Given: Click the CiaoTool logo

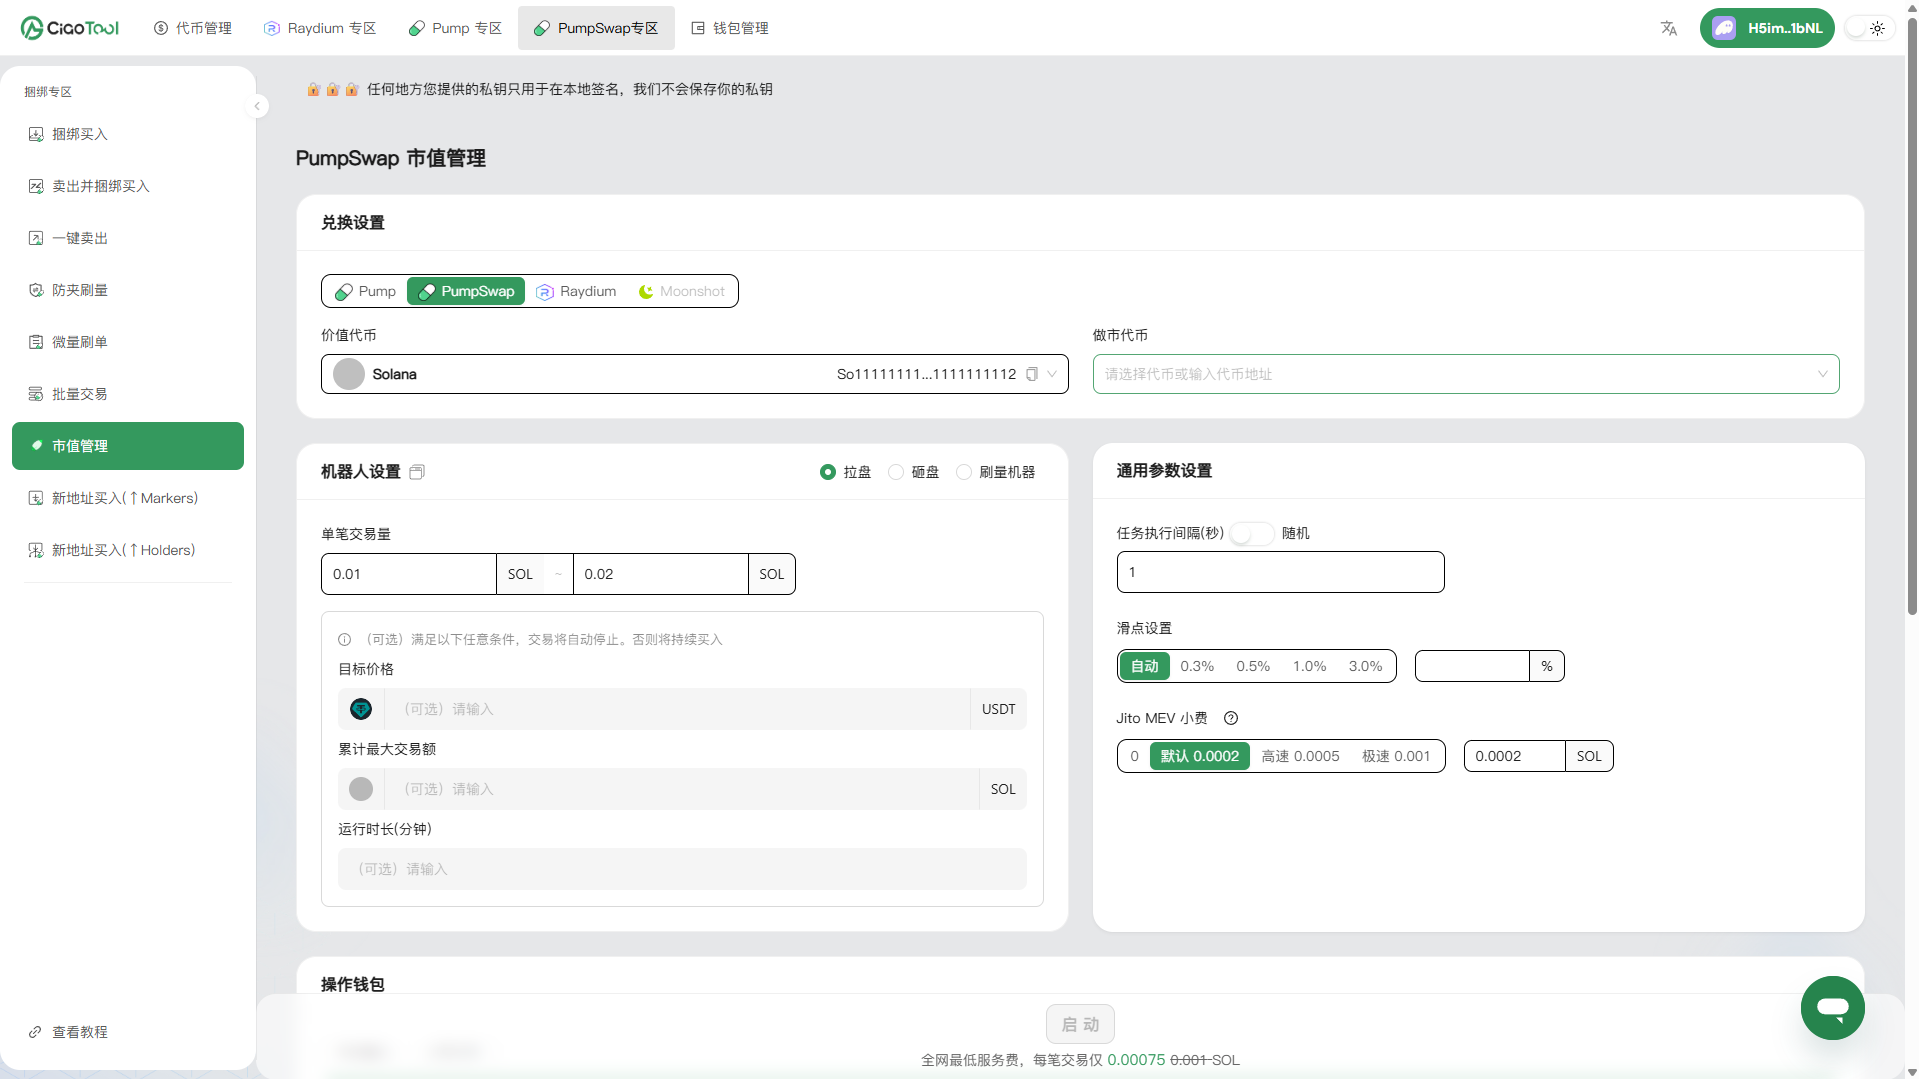Looking at the screenshot, I should 70,28.
